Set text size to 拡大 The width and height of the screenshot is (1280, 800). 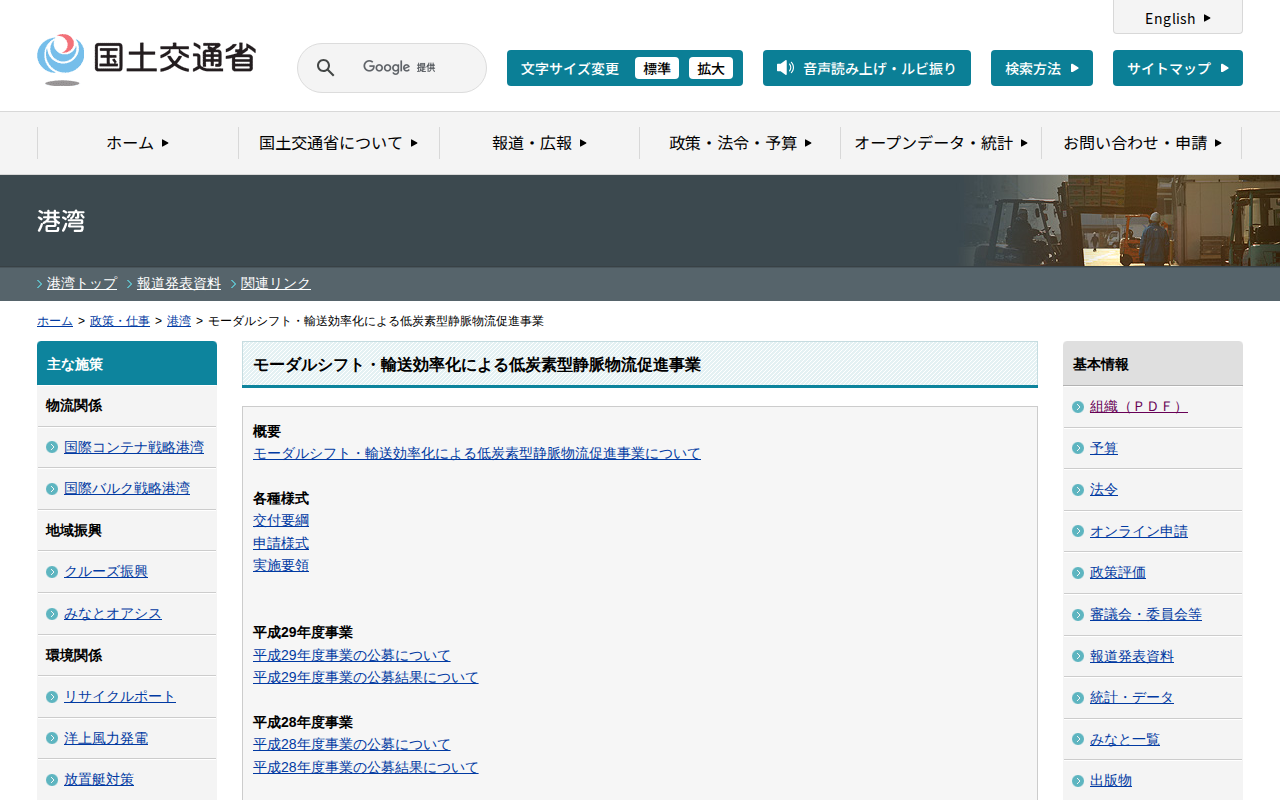(x=711, y=68)
